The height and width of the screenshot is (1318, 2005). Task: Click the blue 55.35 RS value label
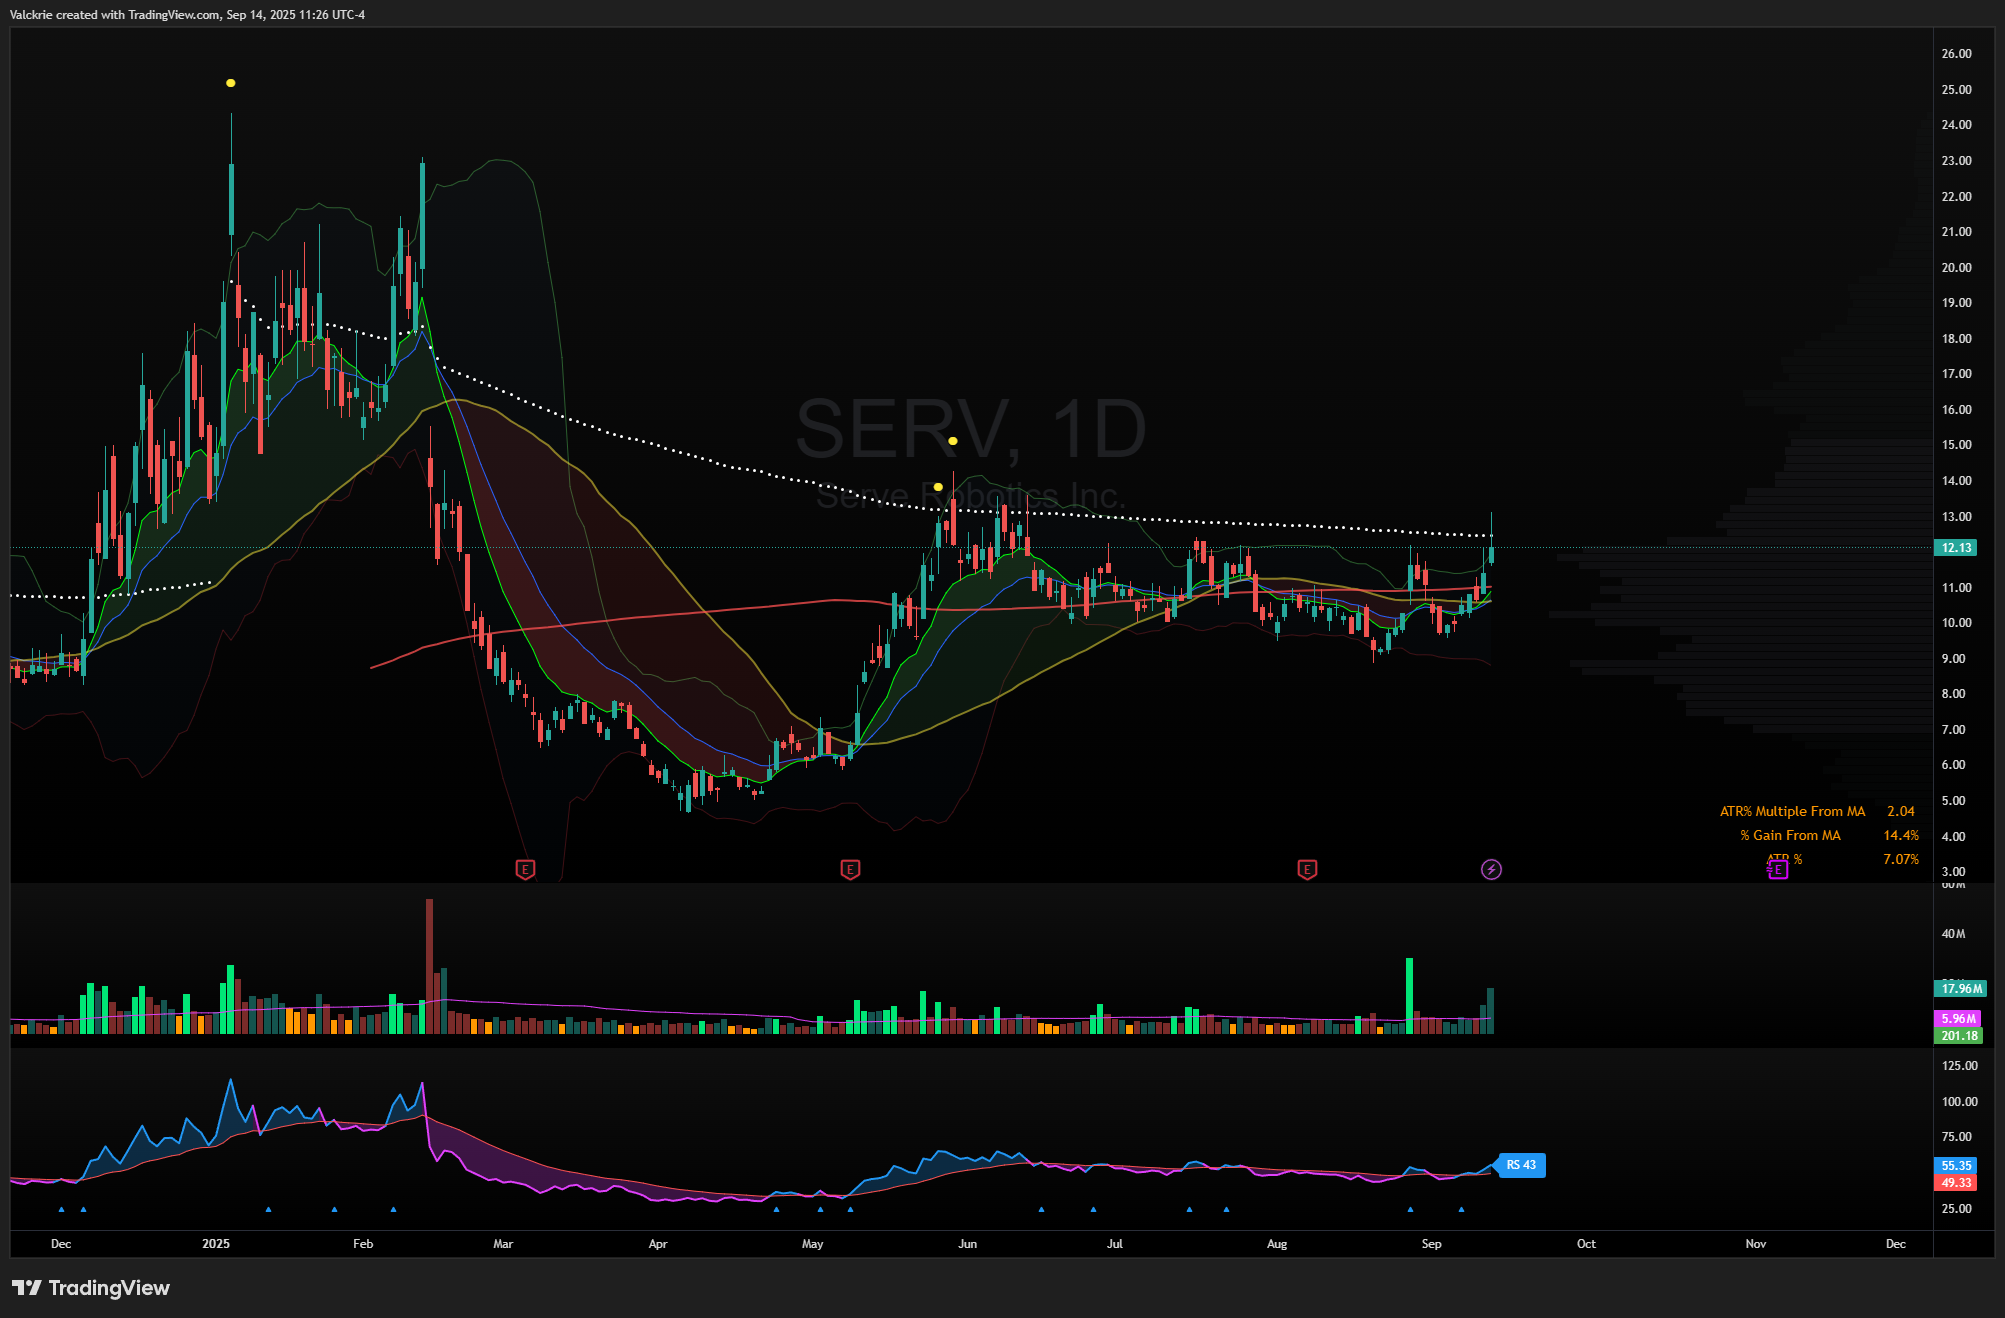point(1956,1165)
